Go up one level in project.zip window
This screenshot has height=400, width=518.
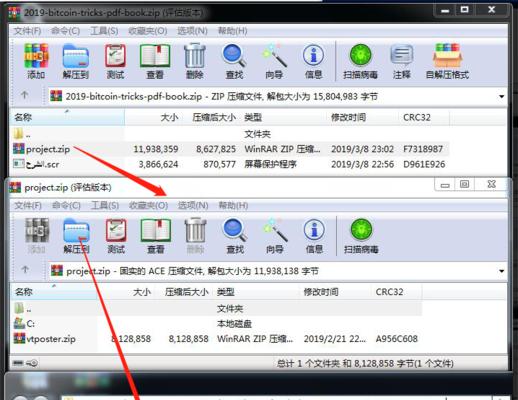25,270
